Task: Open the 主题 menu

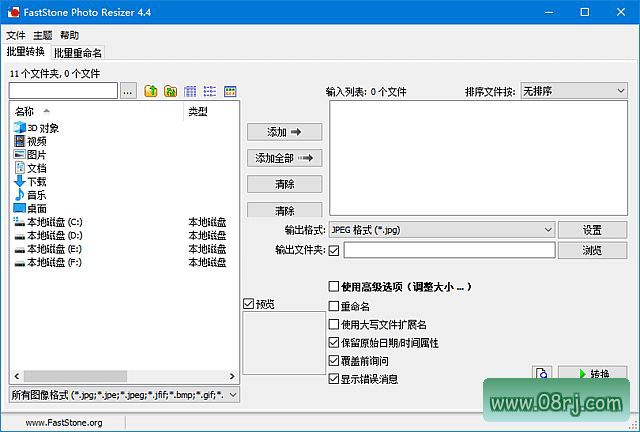Action: [x=42, y=36]
